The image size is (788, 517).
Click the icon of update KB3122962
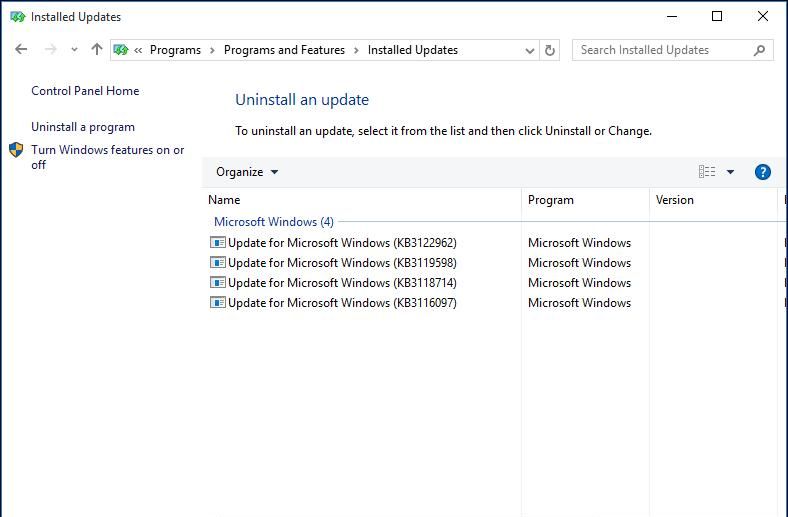pos(218,242)
